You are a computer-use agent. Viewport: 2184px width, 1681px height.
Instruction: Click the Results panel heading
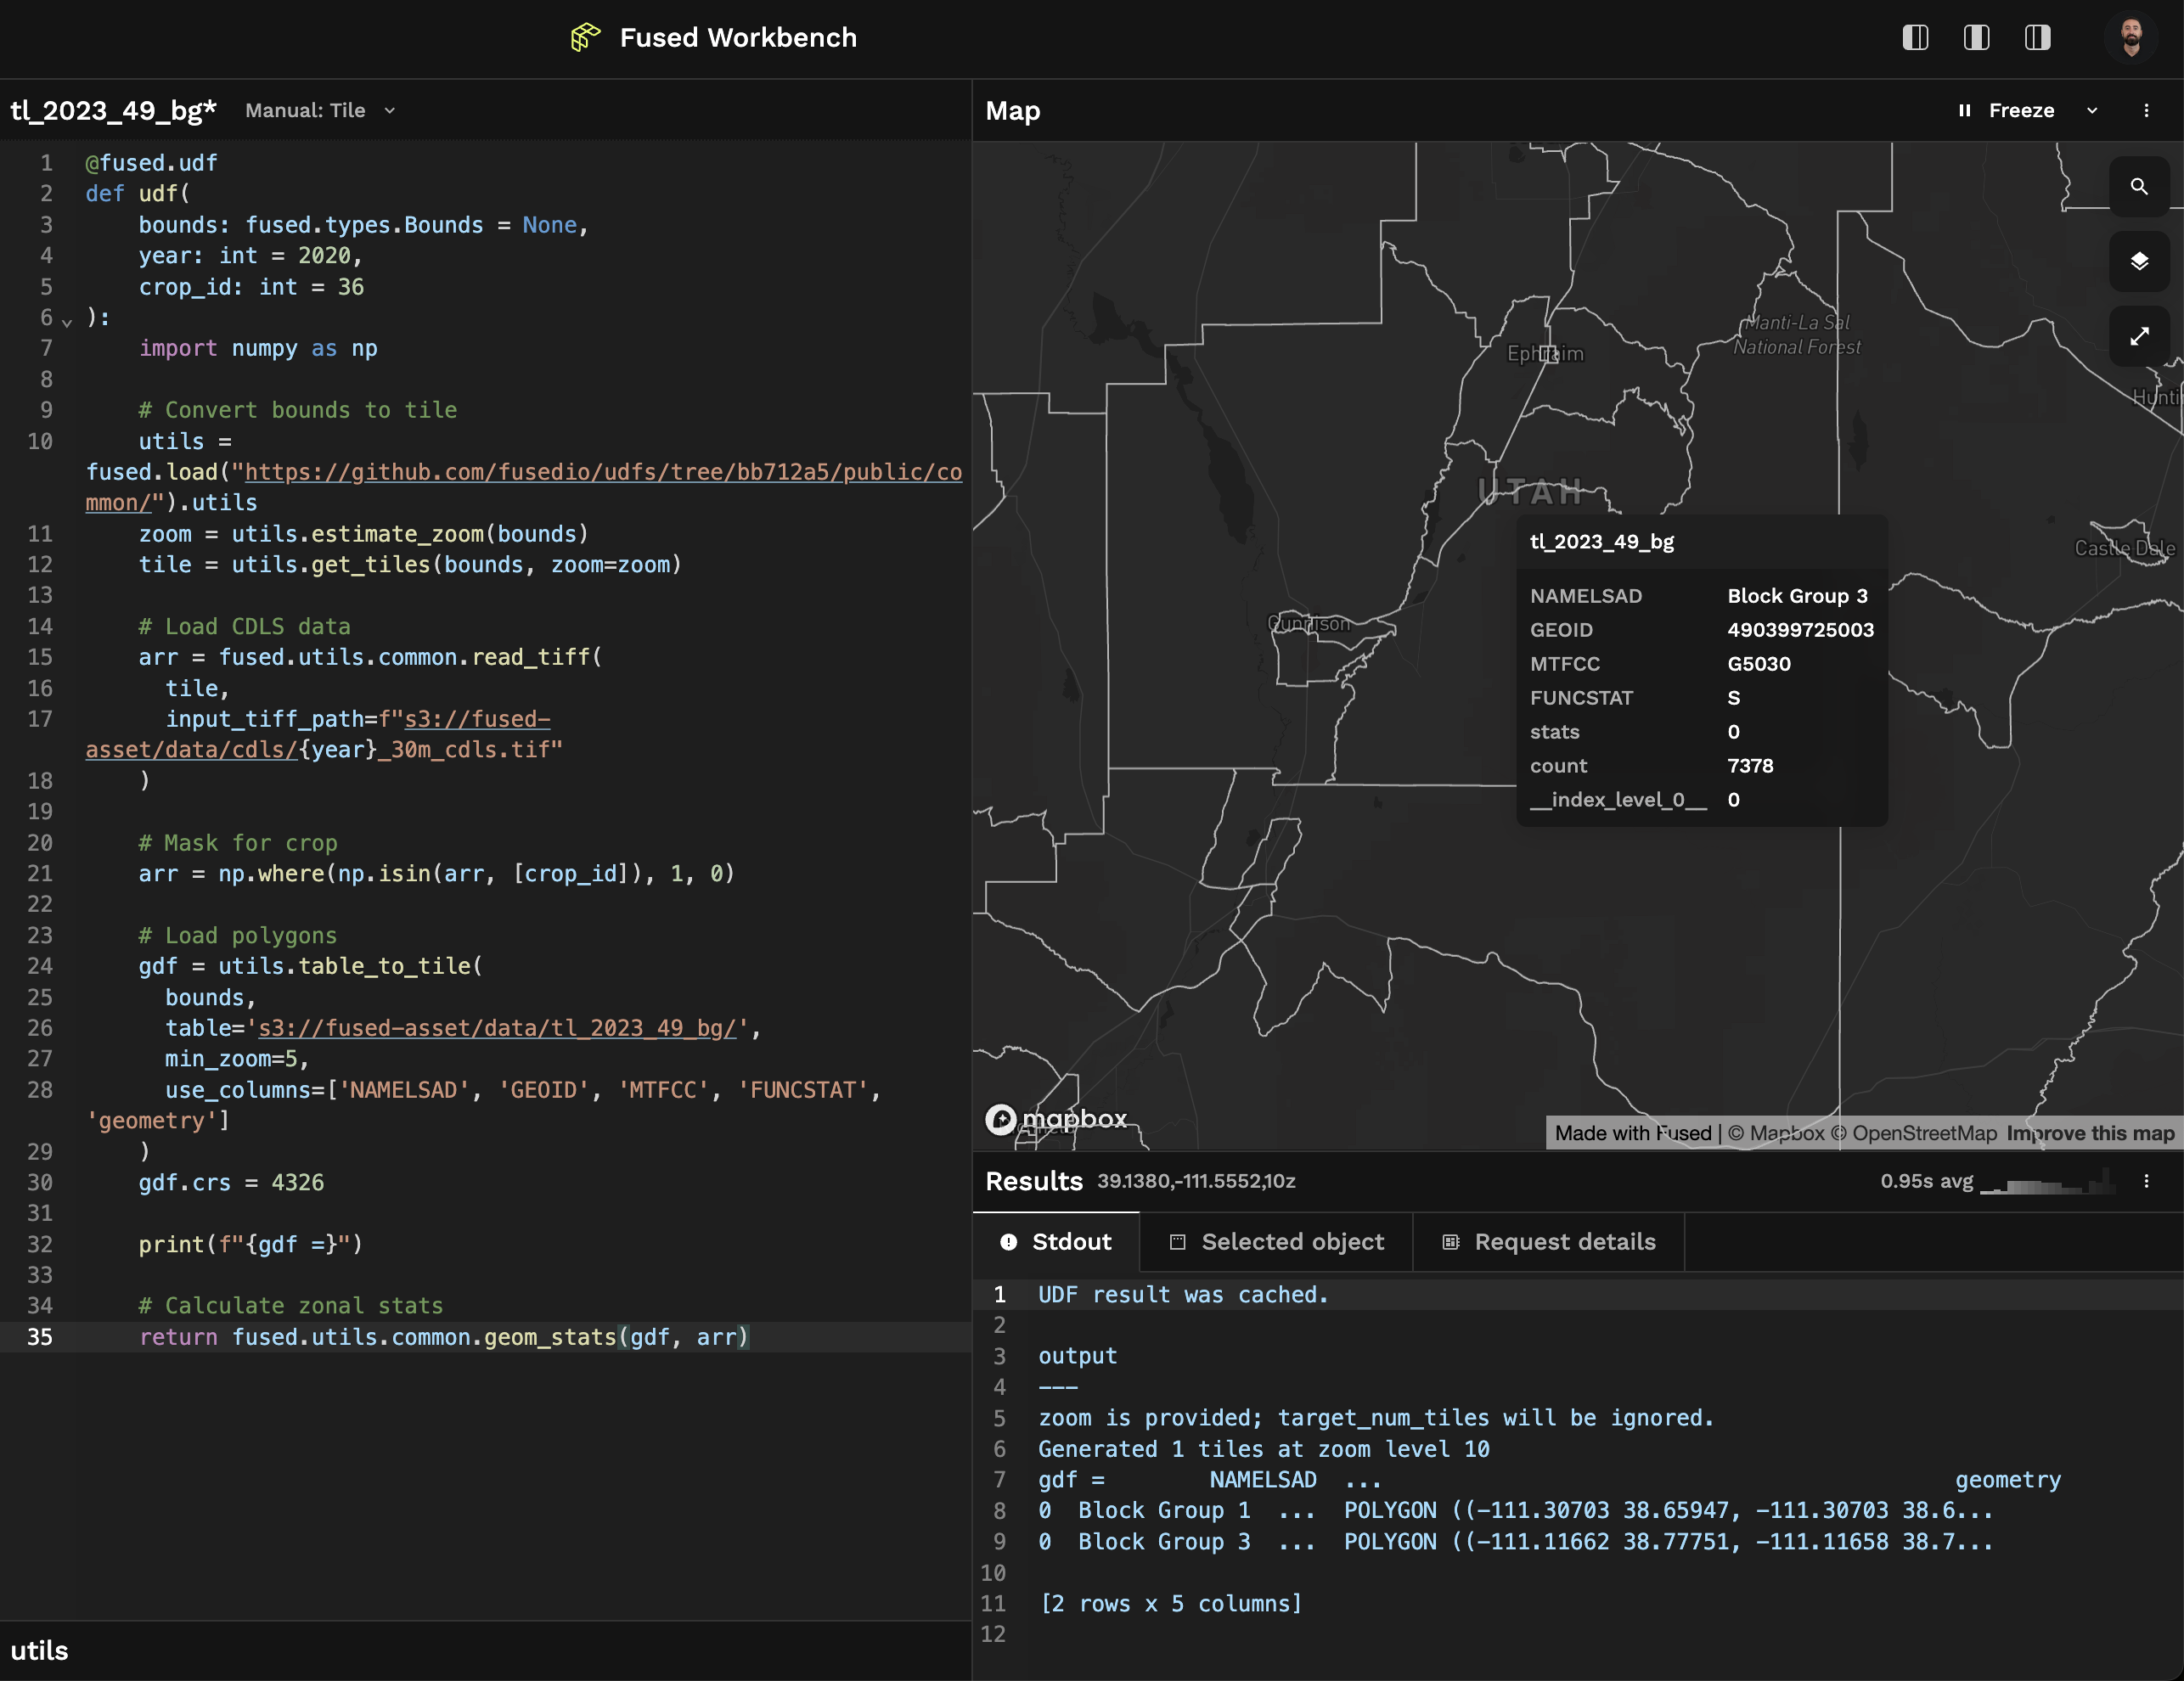(1033, 1181)
